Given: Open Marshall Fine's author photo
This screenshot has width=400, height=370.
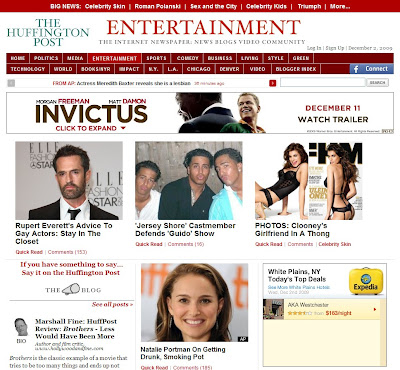Looking at the screenshot, I should click(x=21, y=328).
